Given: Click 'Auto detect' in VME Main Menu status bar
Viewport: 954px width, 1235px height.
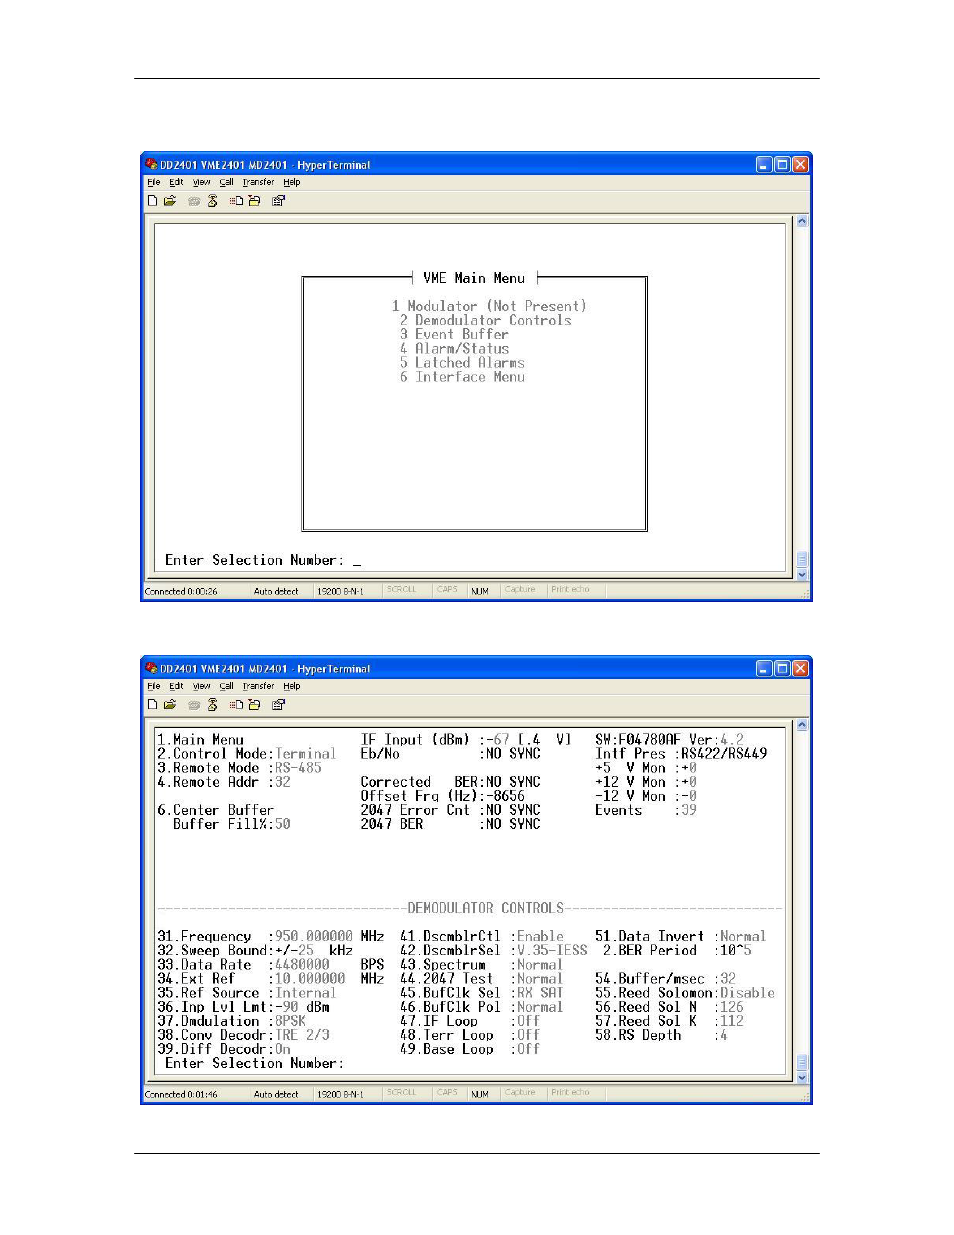Looking at the screenshot, I should point(276,591).
